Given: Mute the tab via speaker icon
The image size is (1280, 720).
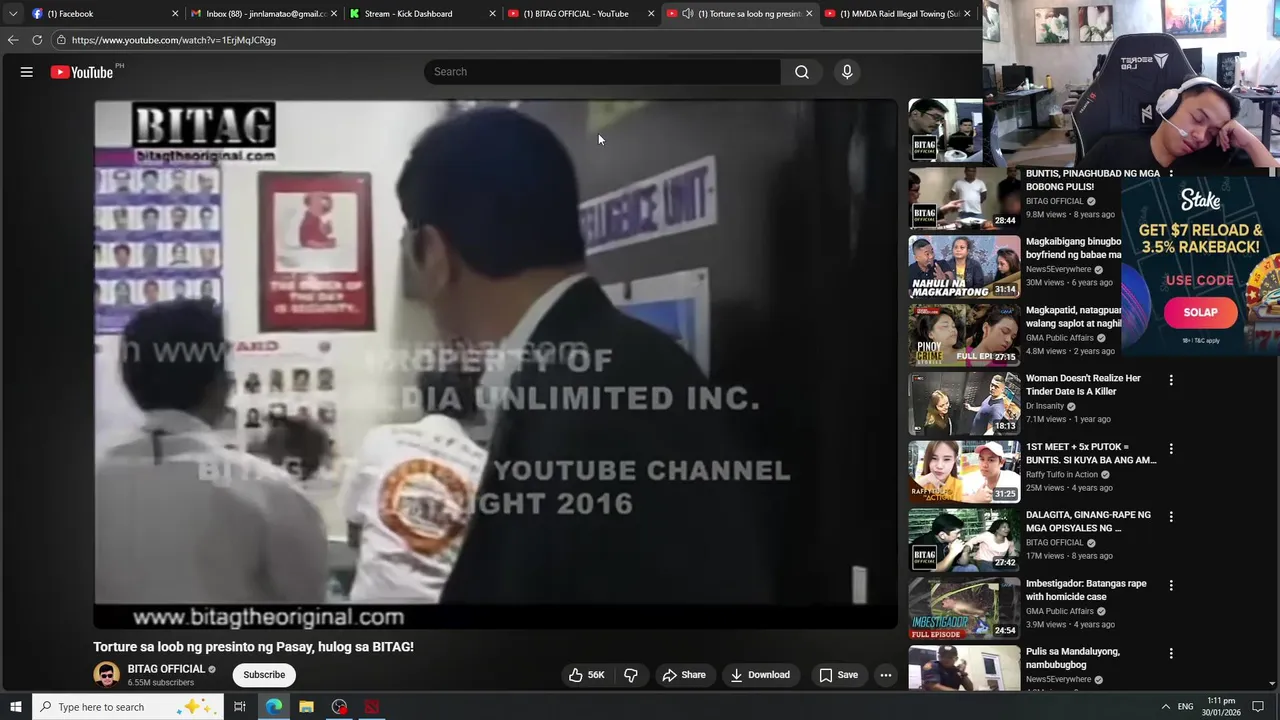Looking at the screenshot, I should click(687, 14).
